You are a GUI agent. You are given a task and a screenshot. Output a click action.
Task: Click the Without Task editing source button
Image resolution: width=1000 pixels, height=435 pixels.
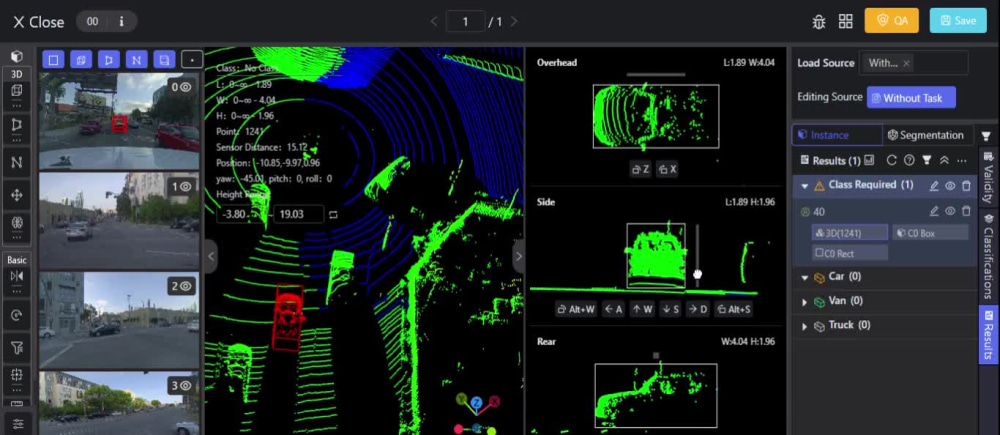click(911, 98)
